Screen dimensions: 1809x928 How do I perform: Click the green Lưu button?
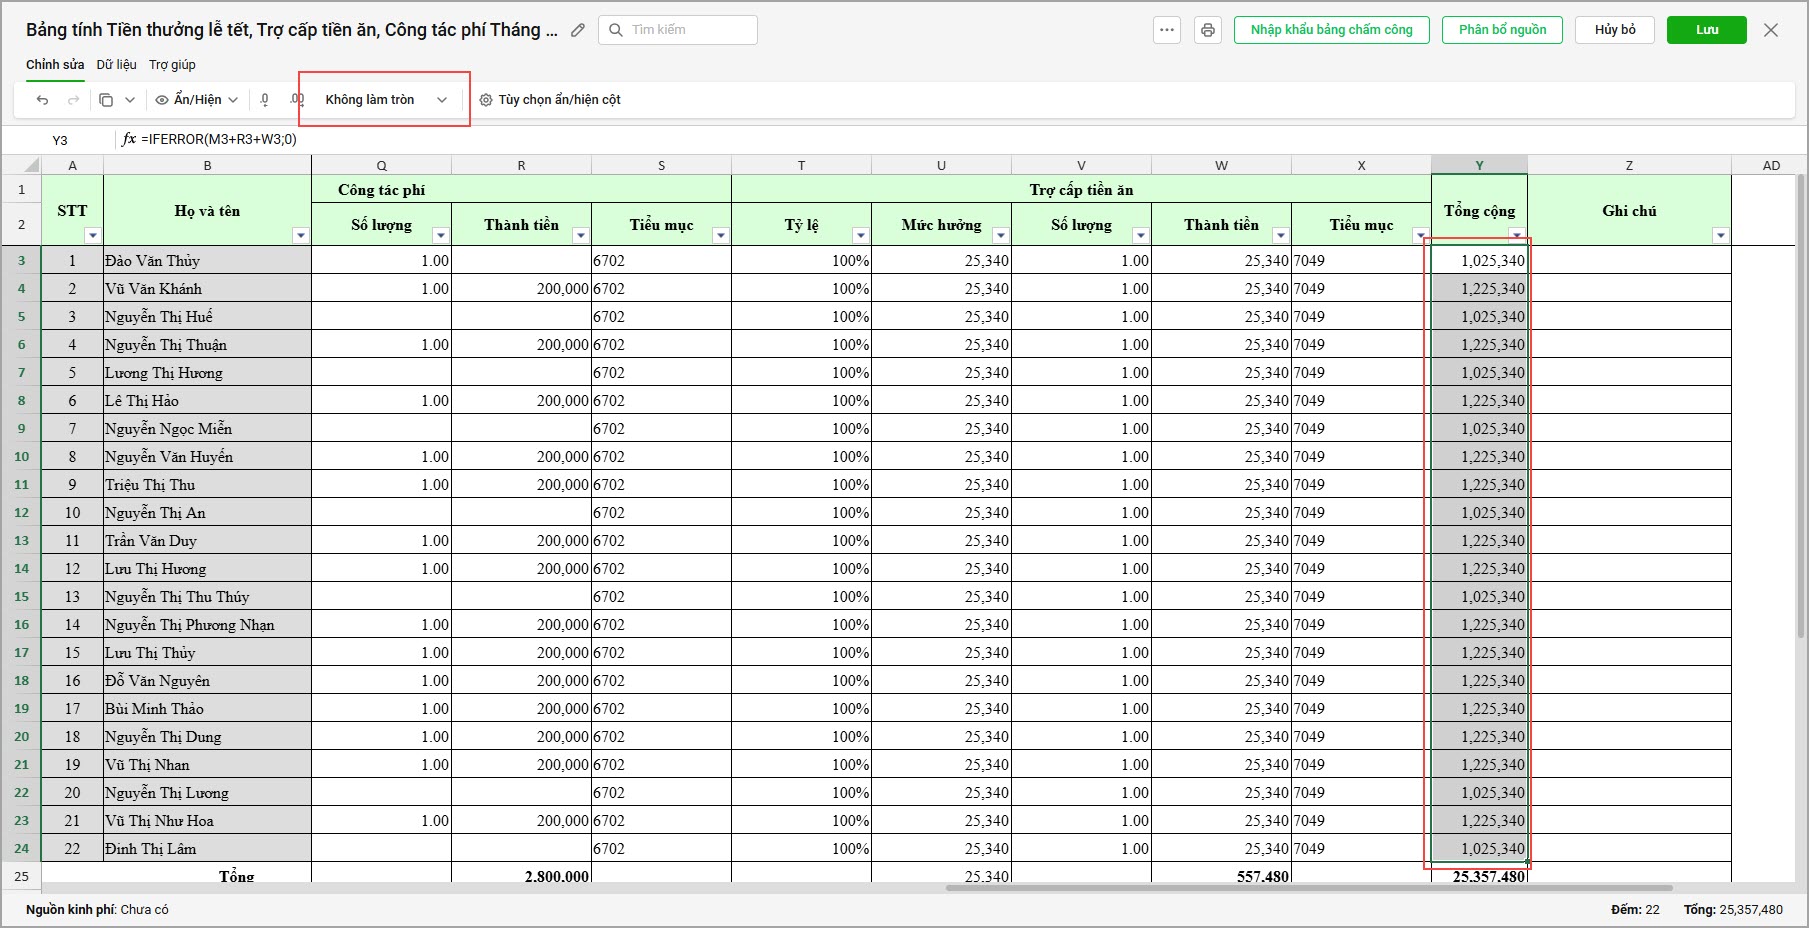[x=1707, y=30]
